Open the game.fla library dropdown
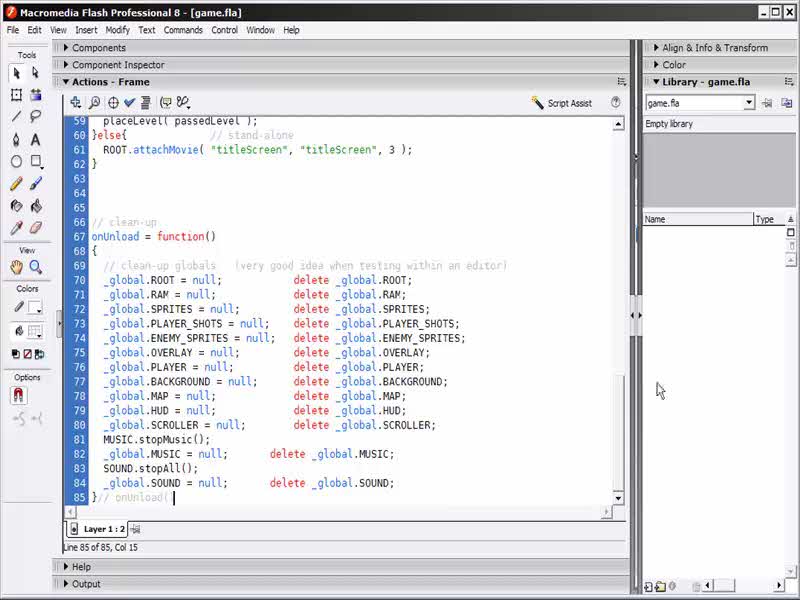 click(x=748, y=103)
